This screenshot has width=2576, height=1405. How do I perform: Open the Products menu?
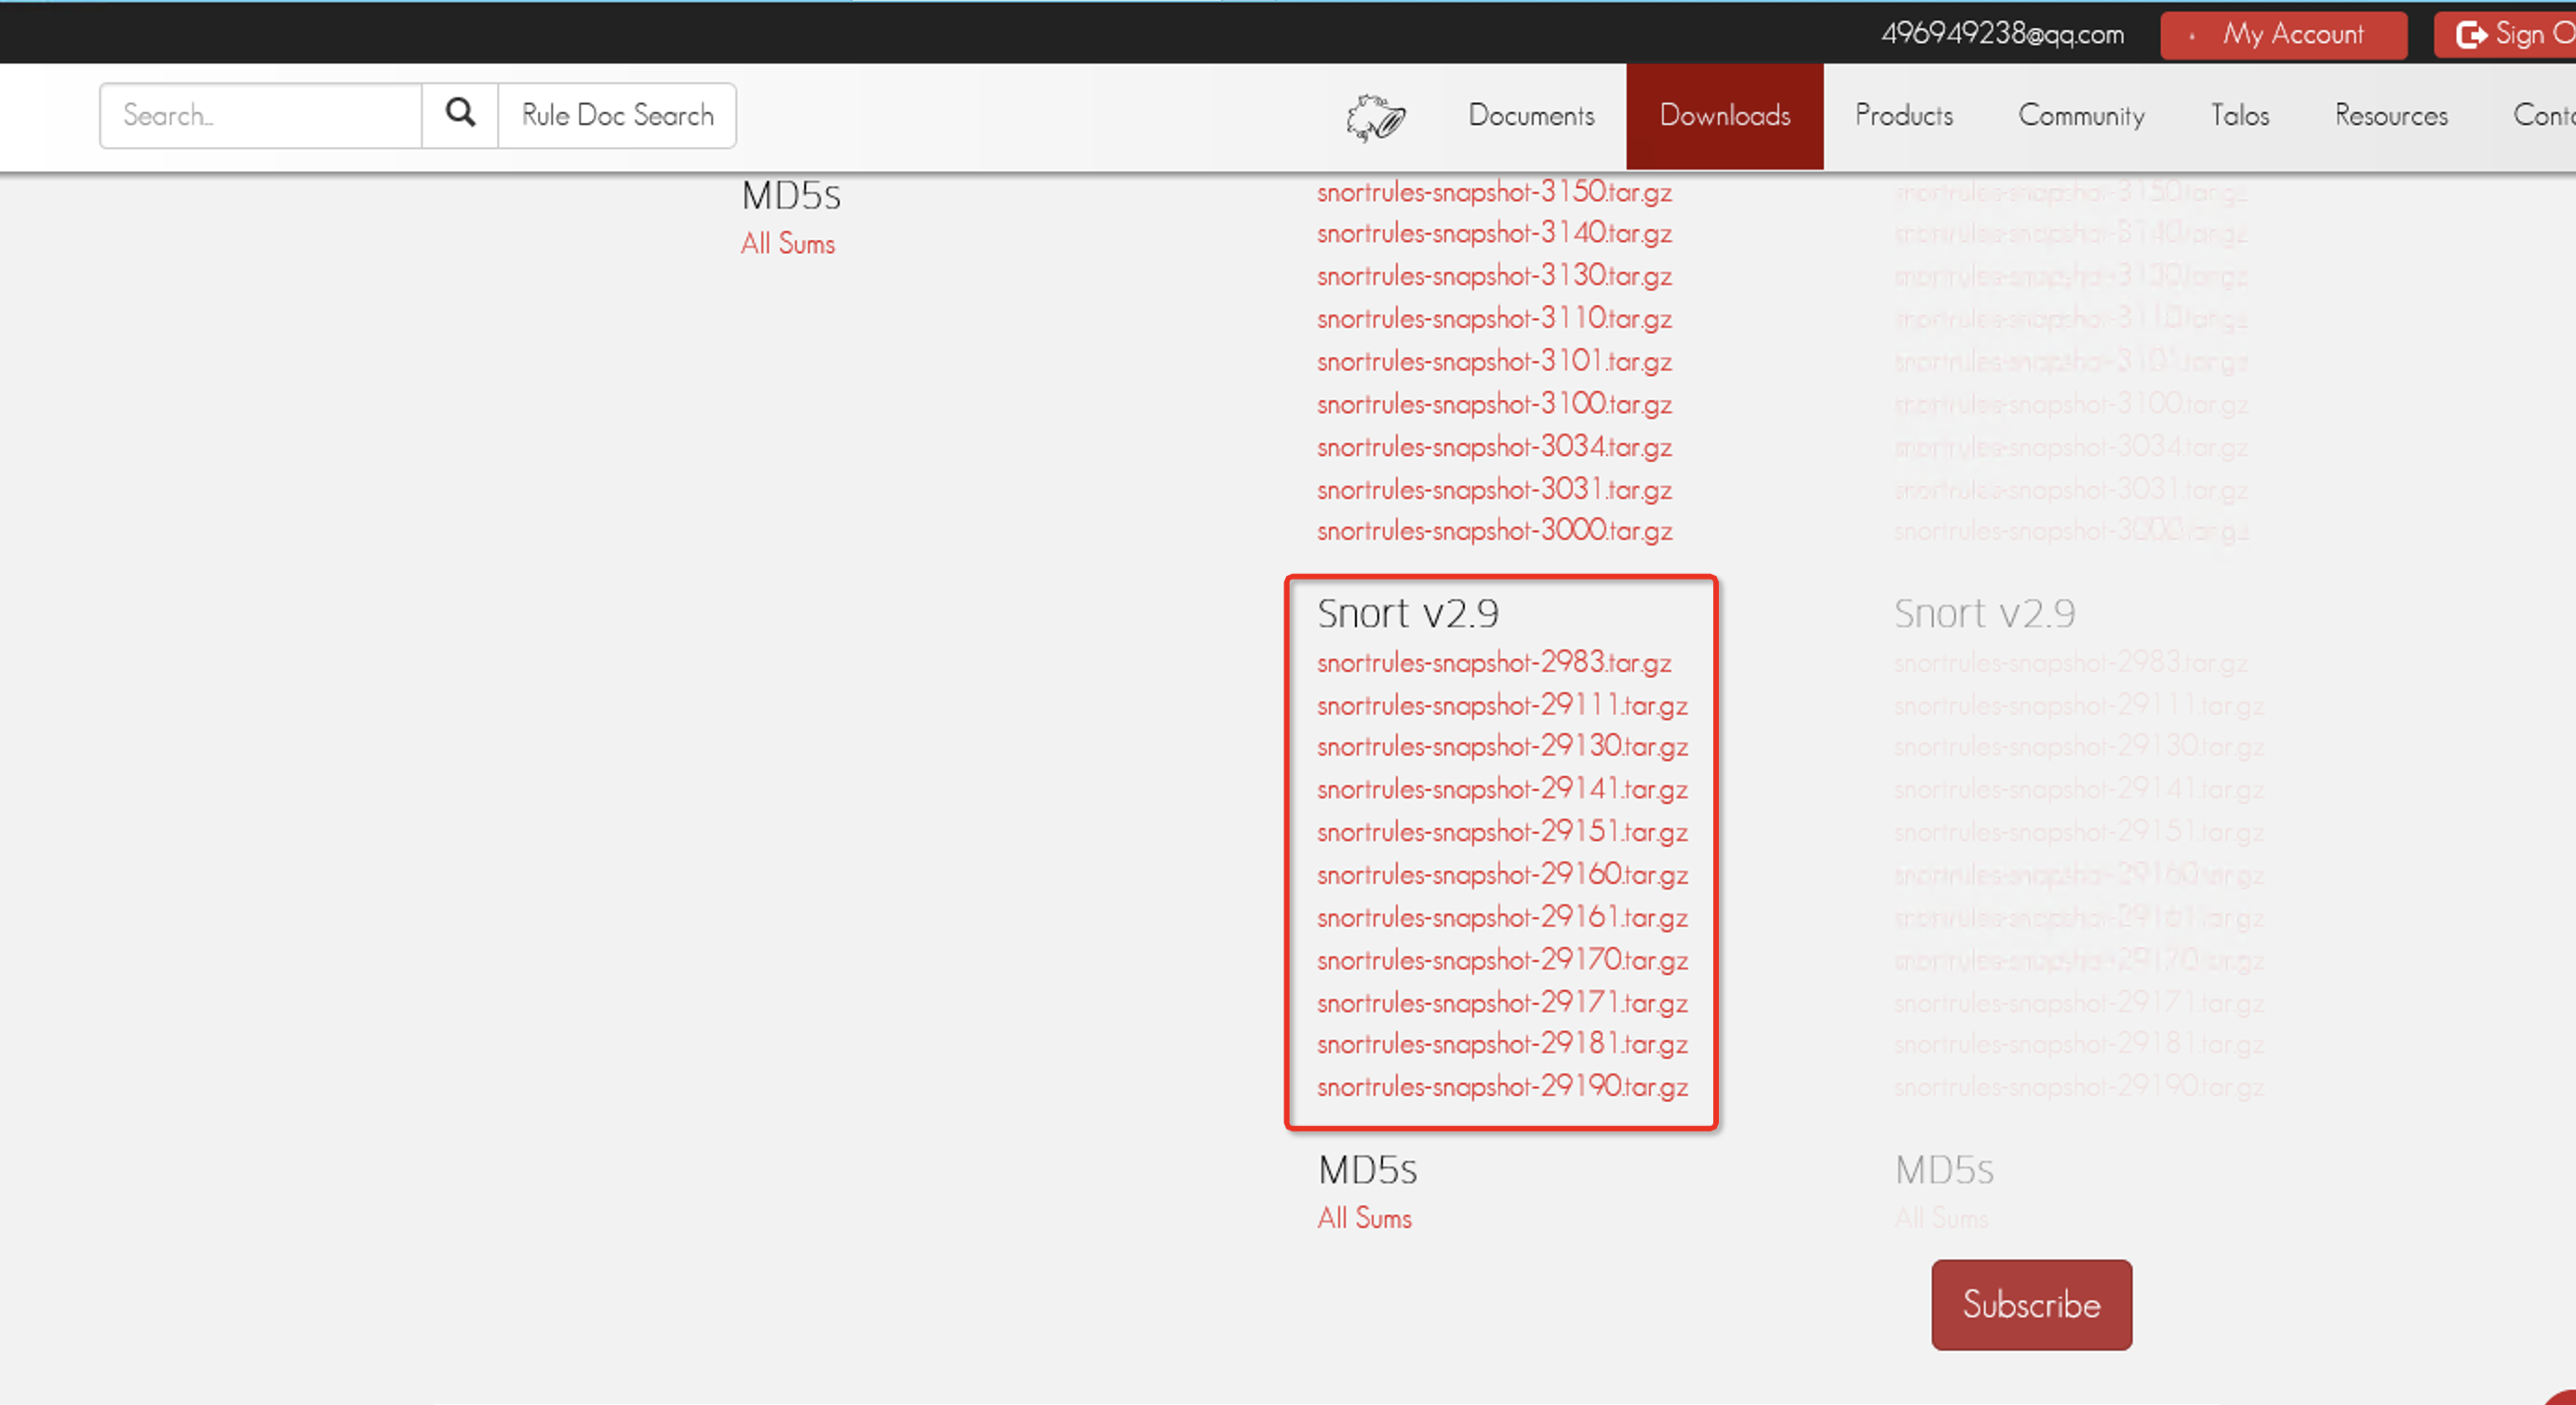tap(1903, 116)
